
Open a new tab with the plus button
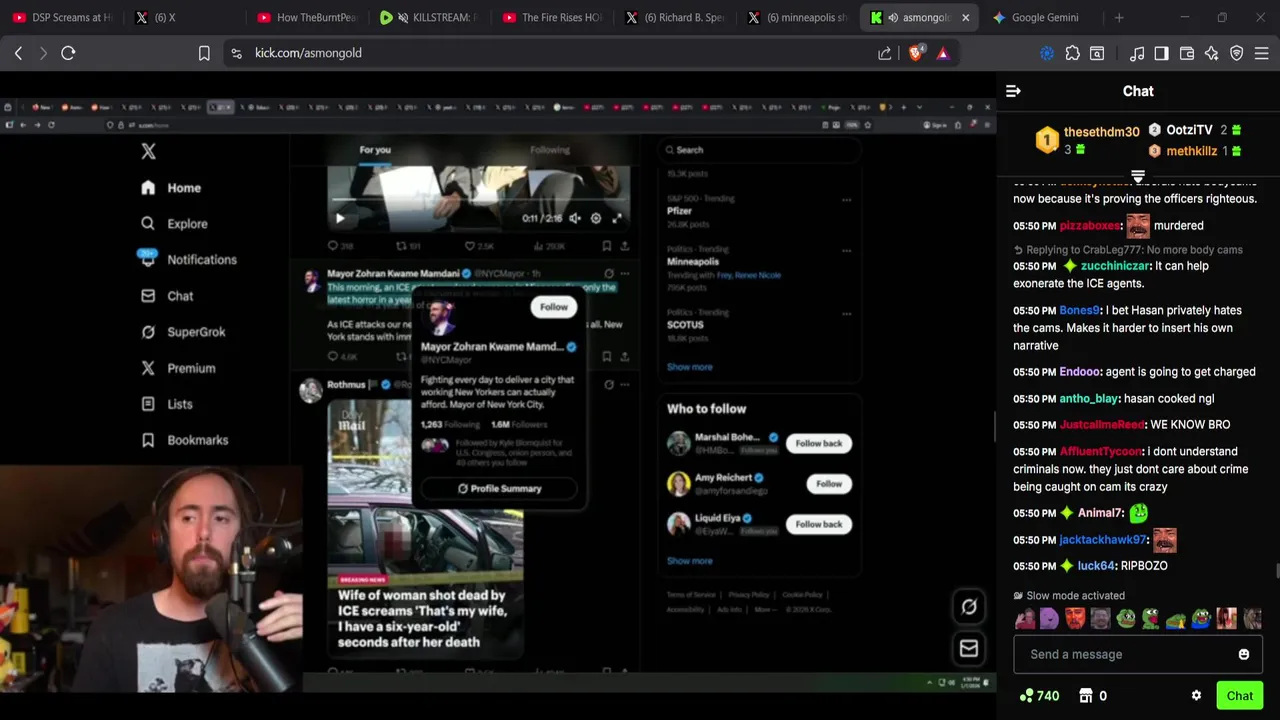(1119, 17)
